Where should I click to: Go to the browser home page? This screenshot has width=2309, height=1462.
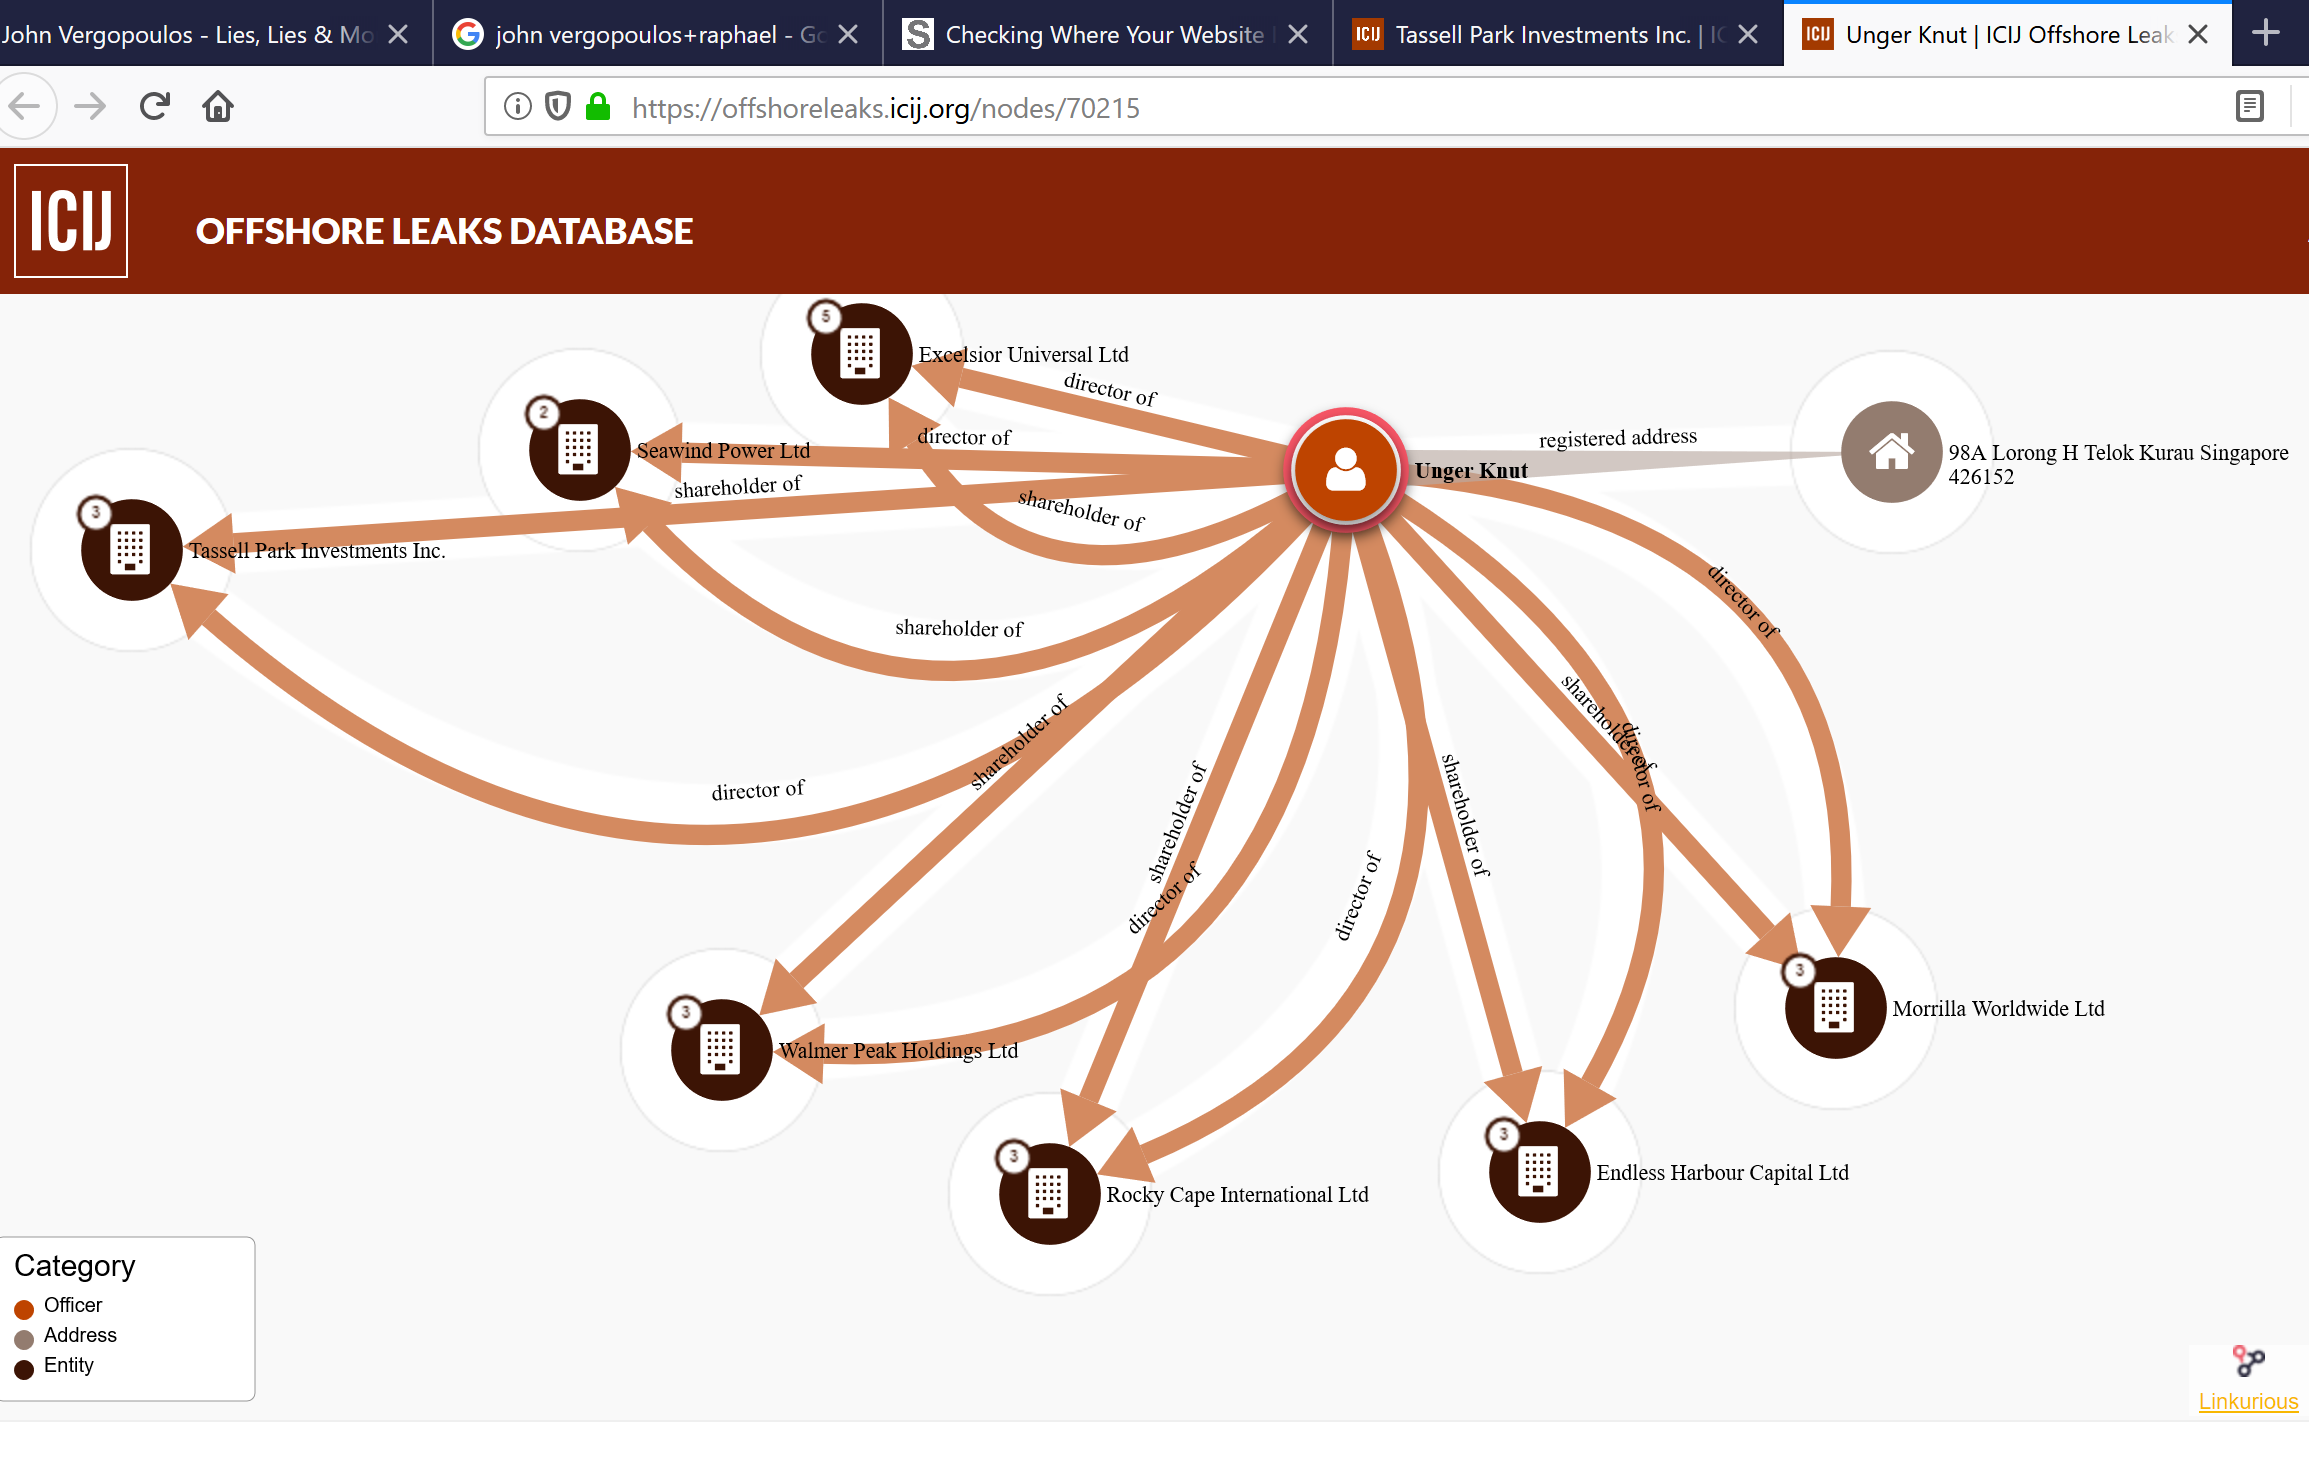218,106
